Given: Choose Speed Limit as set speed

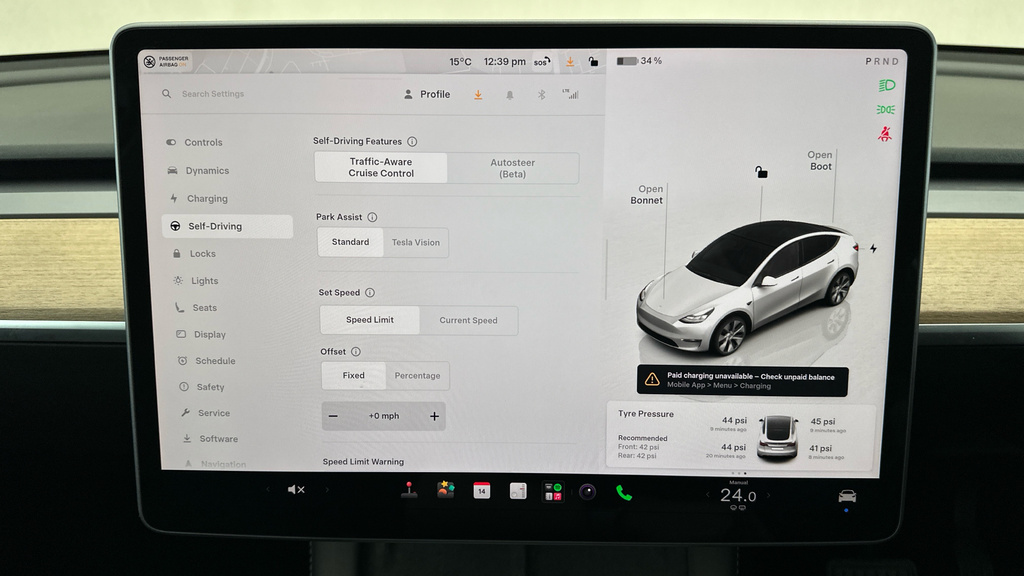Looking at the screenshot, I should 370,319.
